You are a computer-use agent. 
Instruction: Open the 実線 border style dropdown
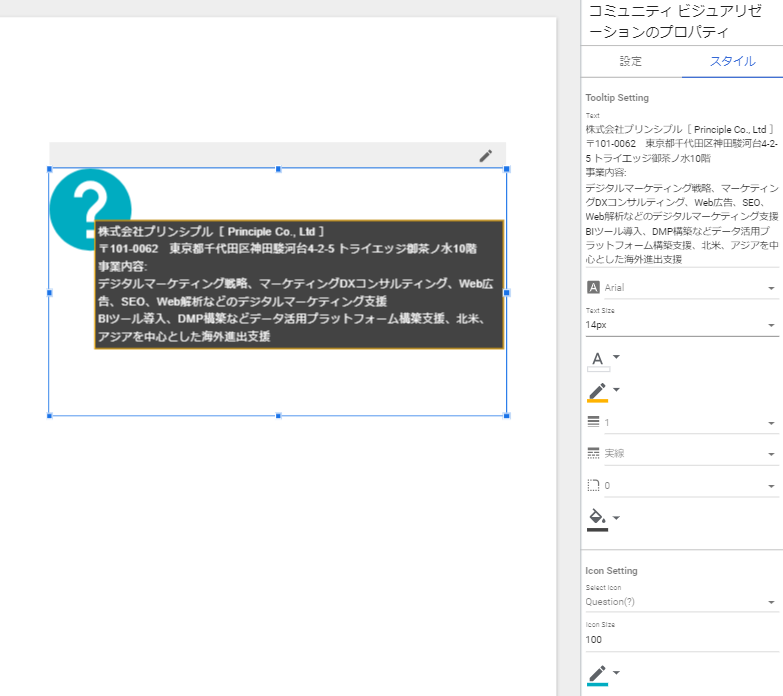pos(690,454)
